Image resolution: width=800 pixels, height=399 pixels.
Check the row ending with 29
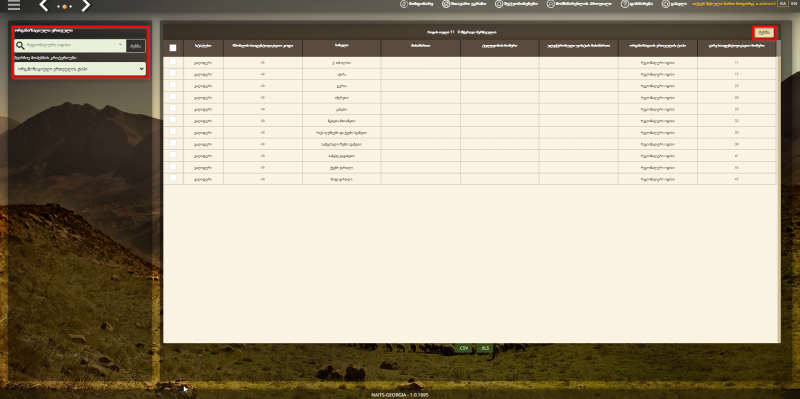pyautogui.click(x=173, y=108)
